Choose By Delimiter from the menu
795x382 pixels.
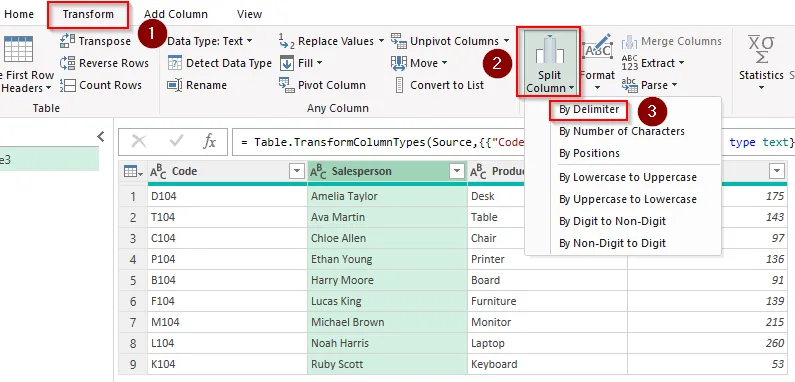589,110
